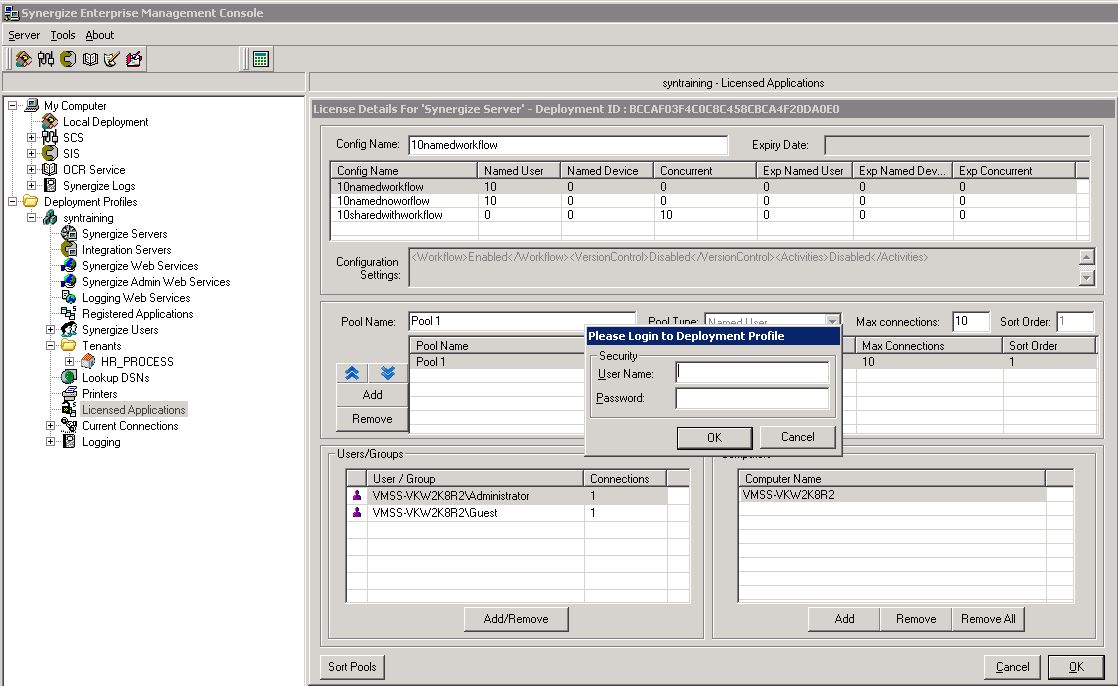Collapse the My Computer tree node

click(12, 106)
